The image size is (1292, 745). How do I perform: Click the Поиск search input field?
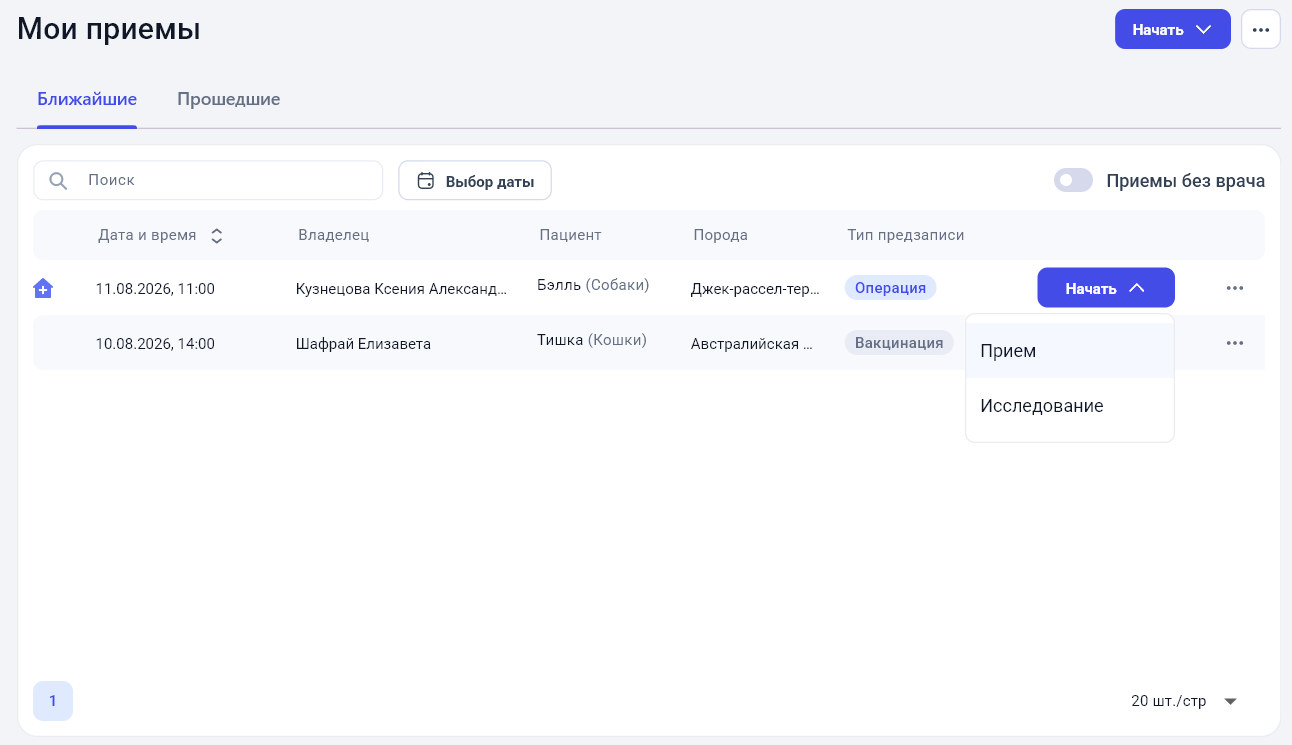(x=208, y=181)
